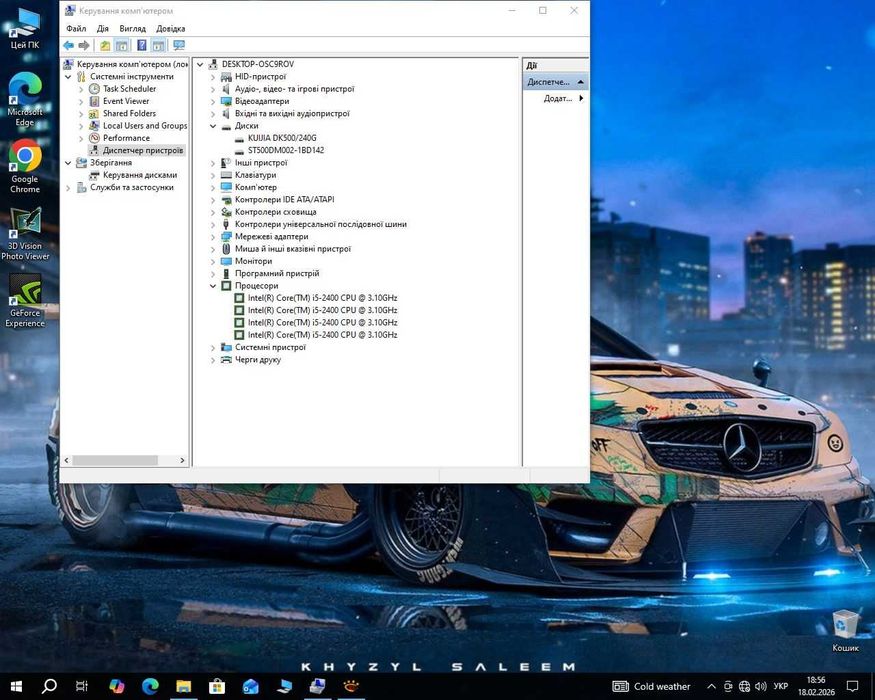Collapse the Диски device category
The image size is (875, 700).
point(213,126)
